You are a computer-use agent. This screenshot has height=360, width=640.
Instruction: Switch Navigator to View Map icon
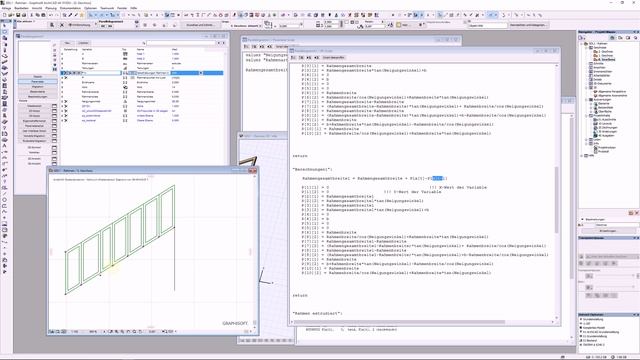pyautogui.click(x=620, y=38)
